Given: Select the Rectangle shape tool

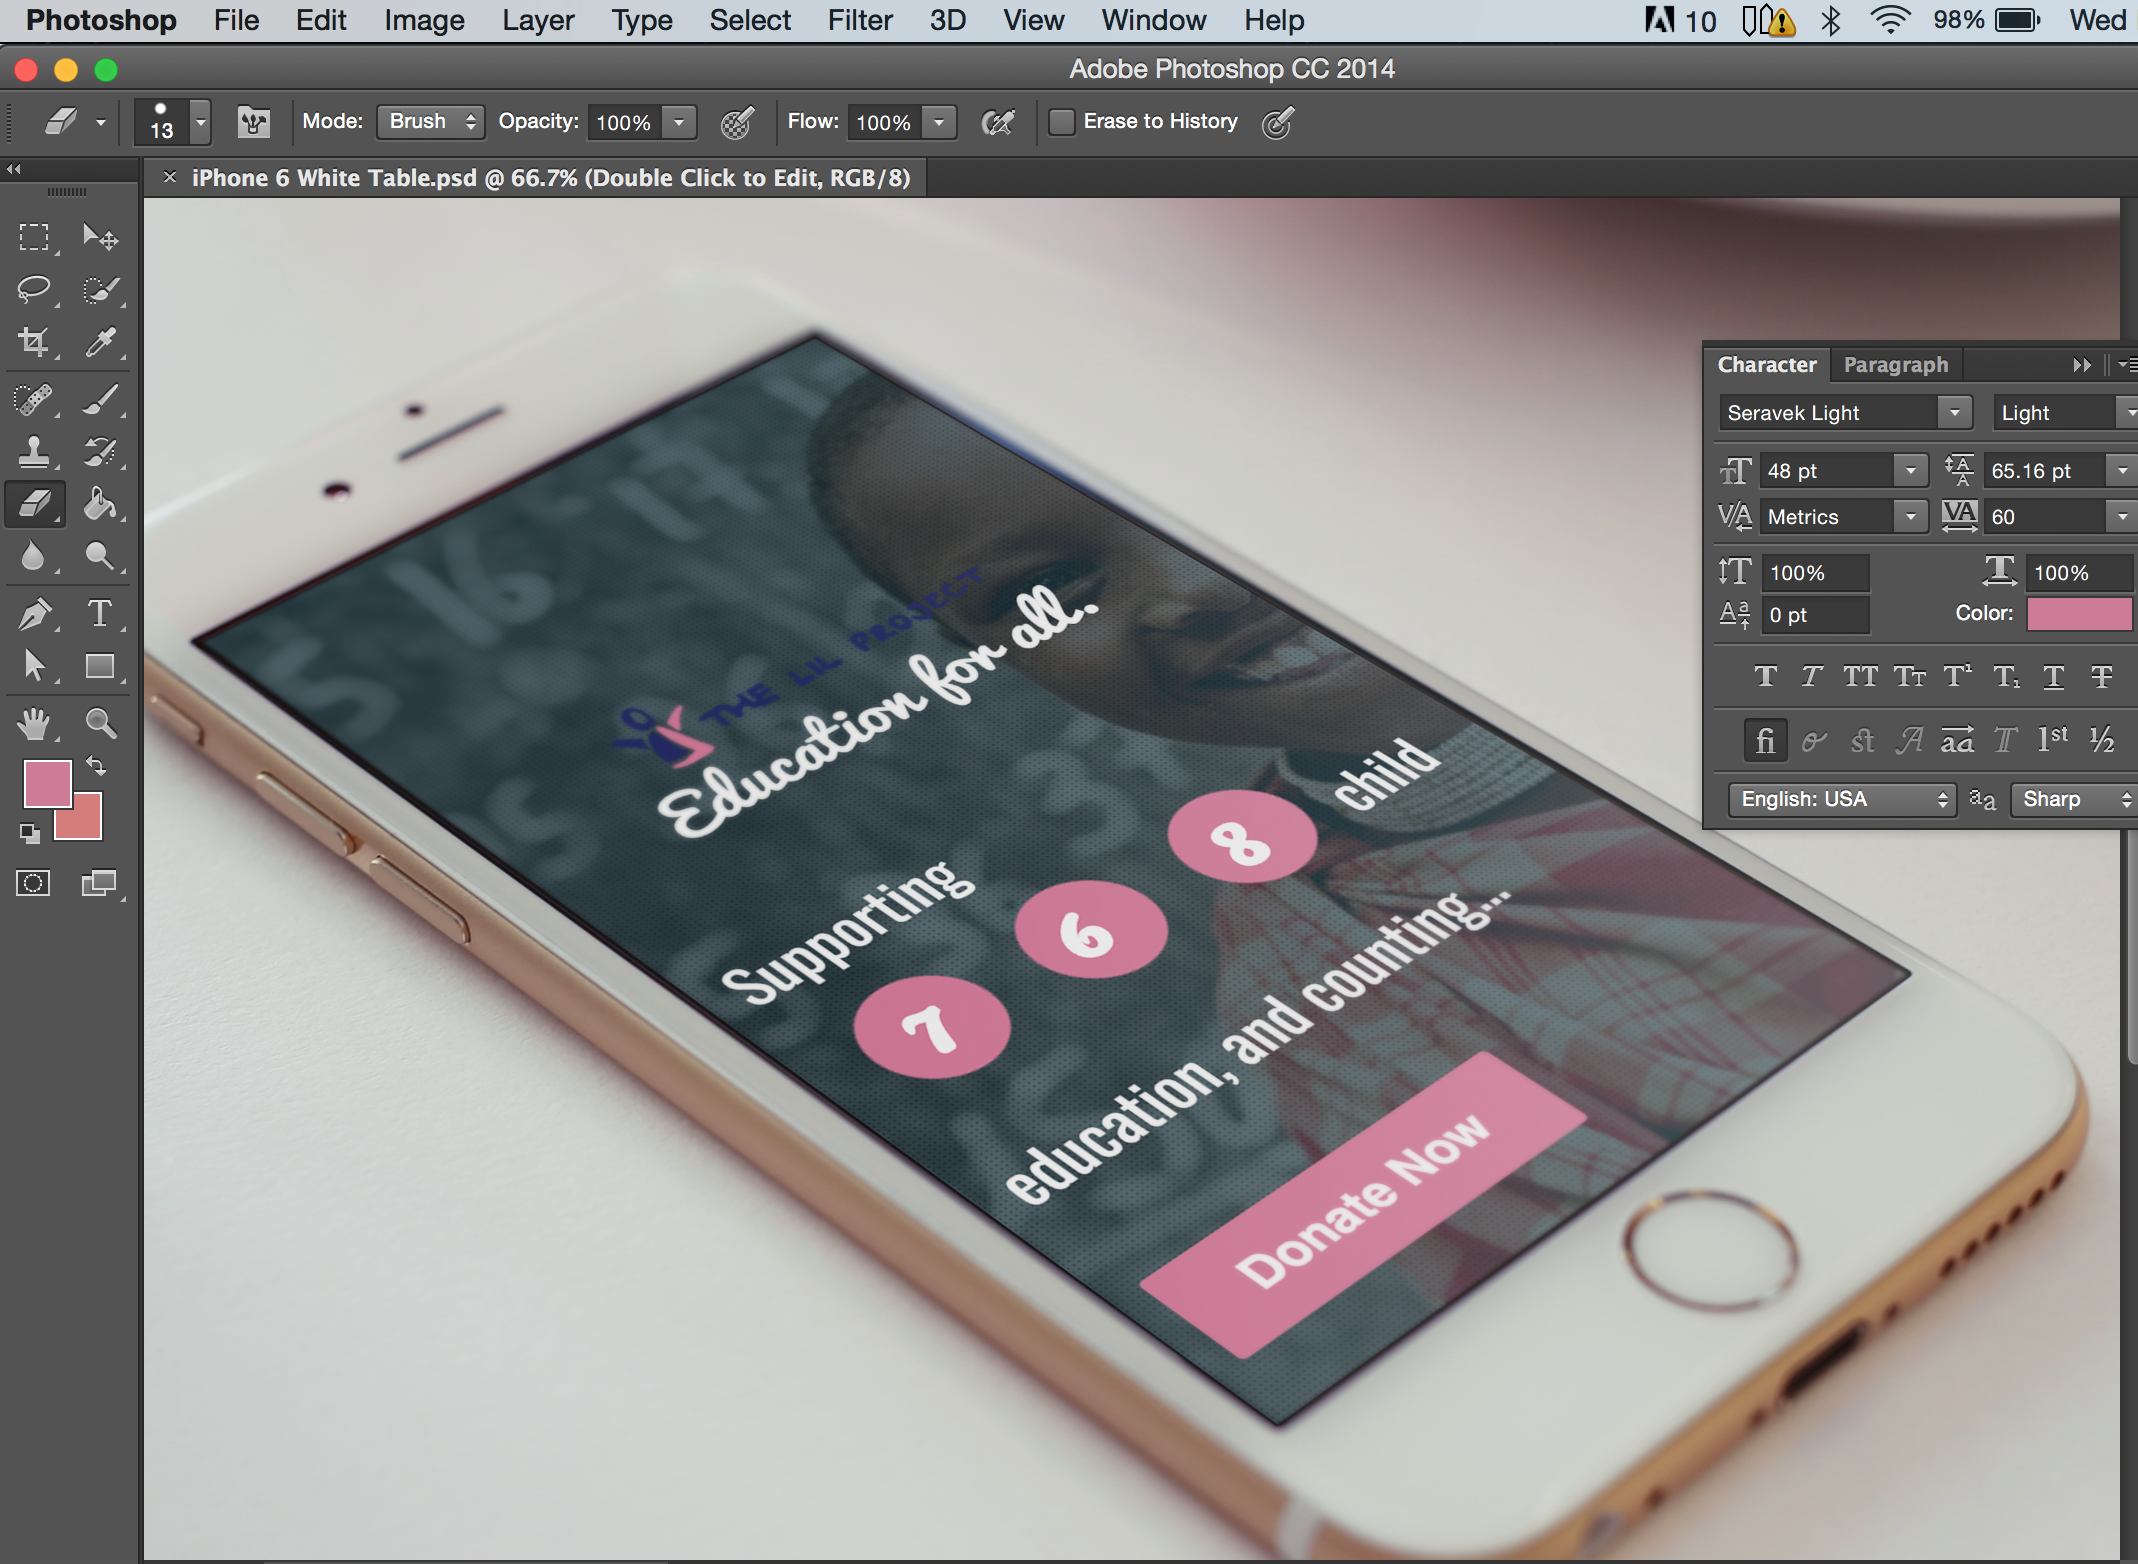Looking at the screenshot, I should click(x=100, y=665).
